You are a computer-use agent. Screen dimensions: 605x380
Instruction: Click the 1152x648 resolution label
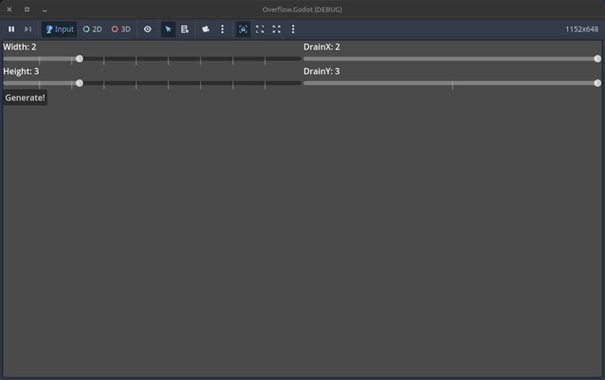(x=581, y=29)
